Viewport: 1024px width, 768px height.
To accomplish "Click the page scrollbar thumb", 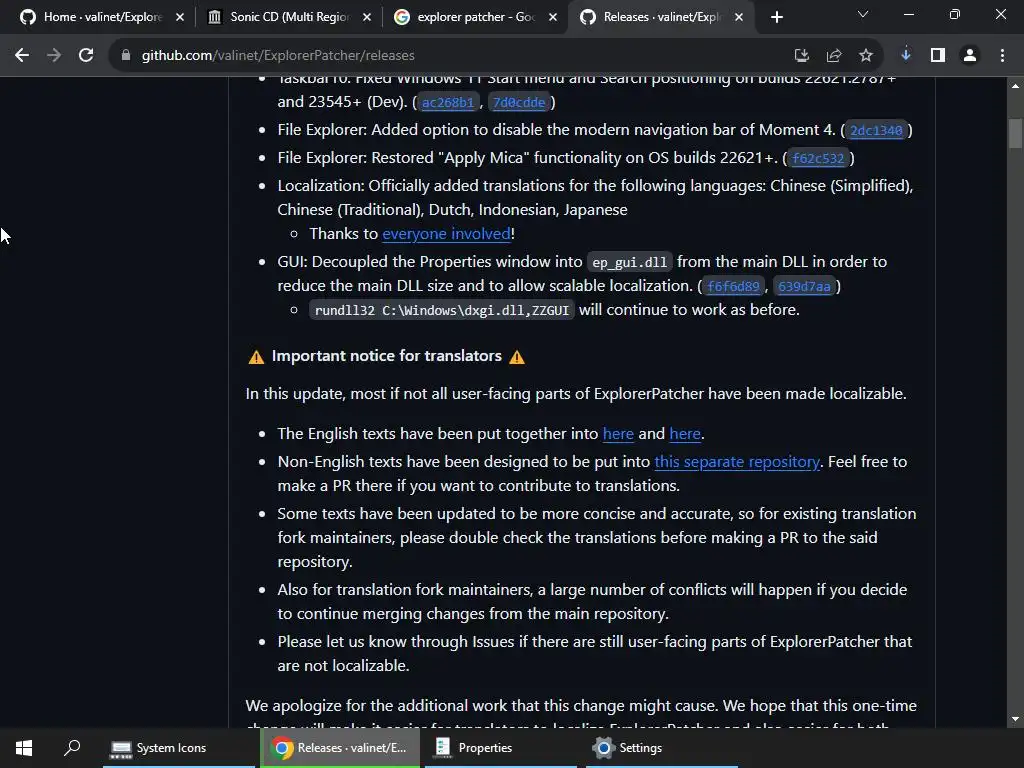I will 1015,133.
